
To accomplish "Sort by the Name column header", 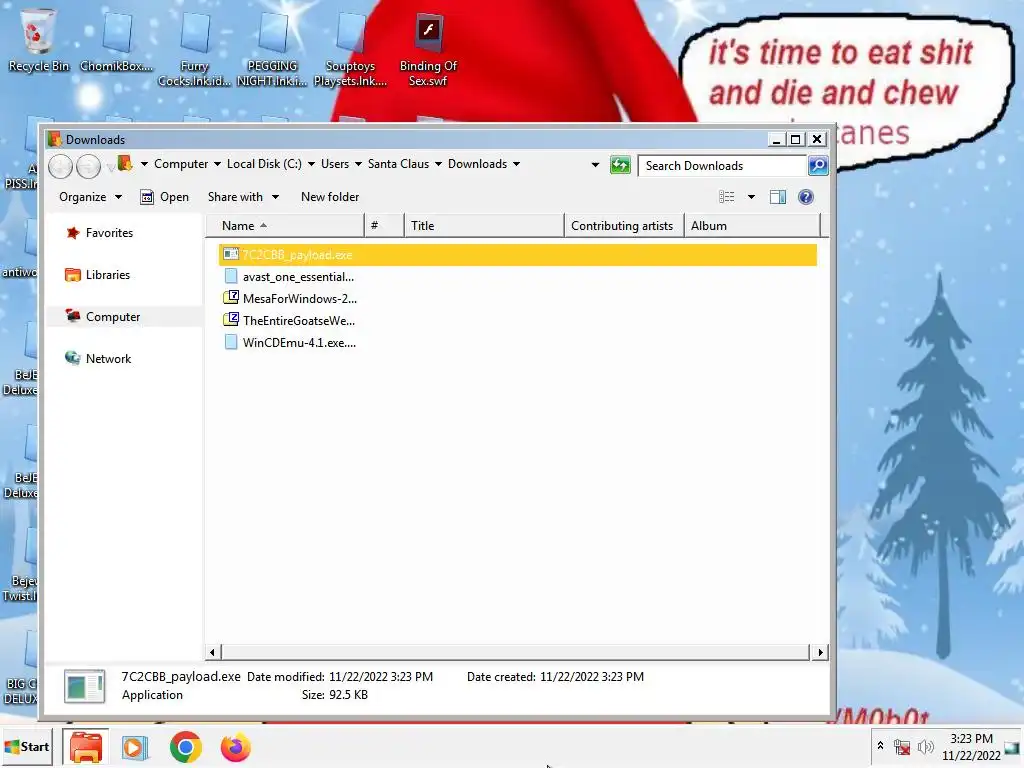I will pos(285,226).
